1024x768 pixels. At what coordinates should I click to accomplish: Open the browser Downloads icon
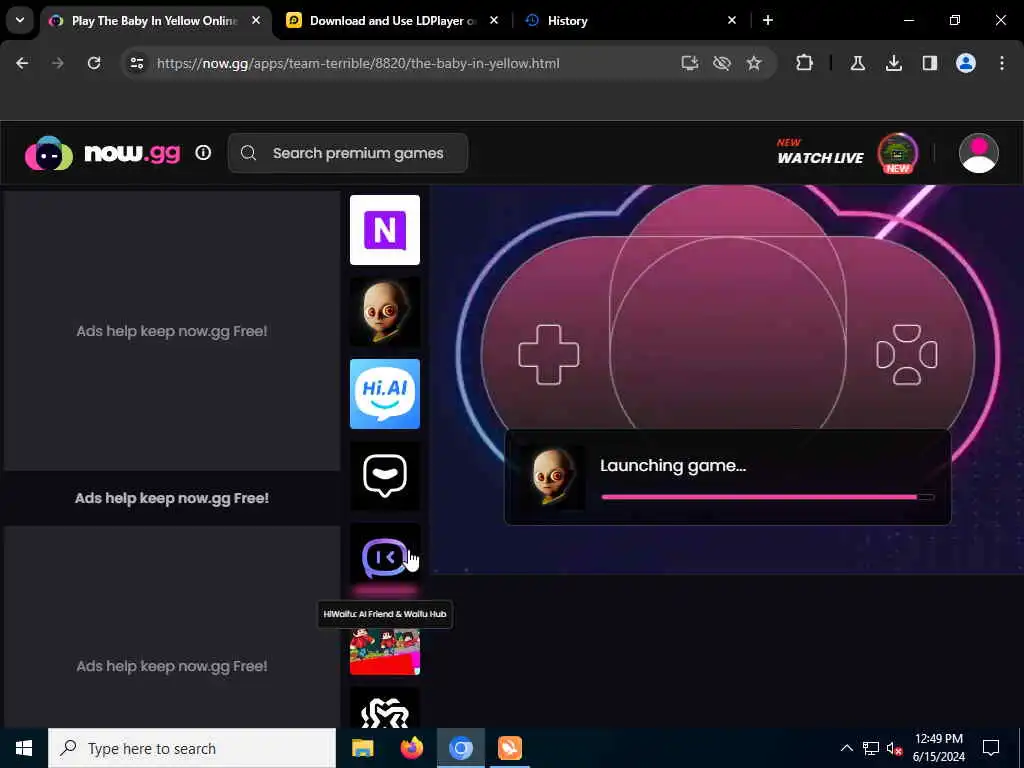click(x=893, y=63)
